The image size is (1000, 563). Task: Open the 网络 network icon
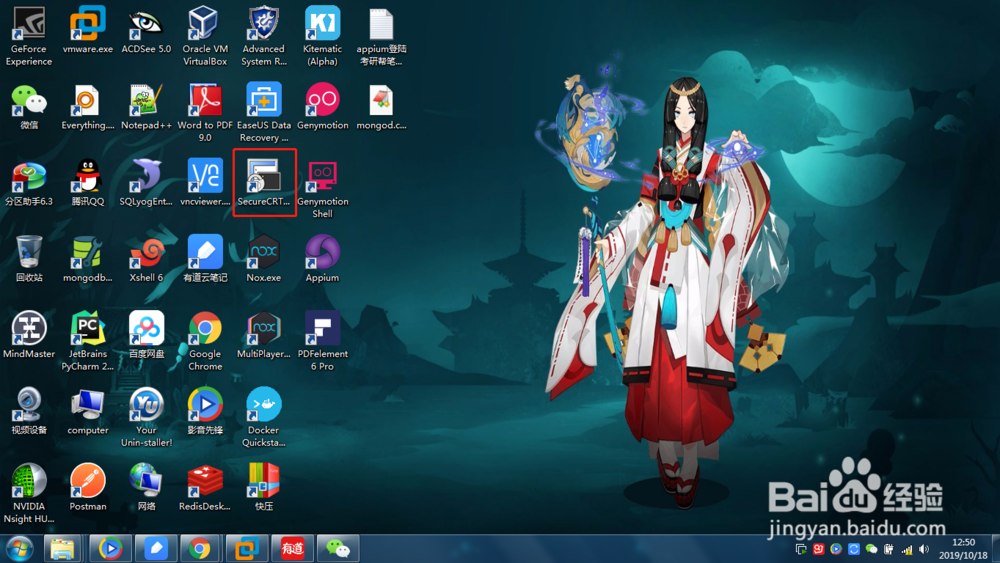tap(146, 487)
